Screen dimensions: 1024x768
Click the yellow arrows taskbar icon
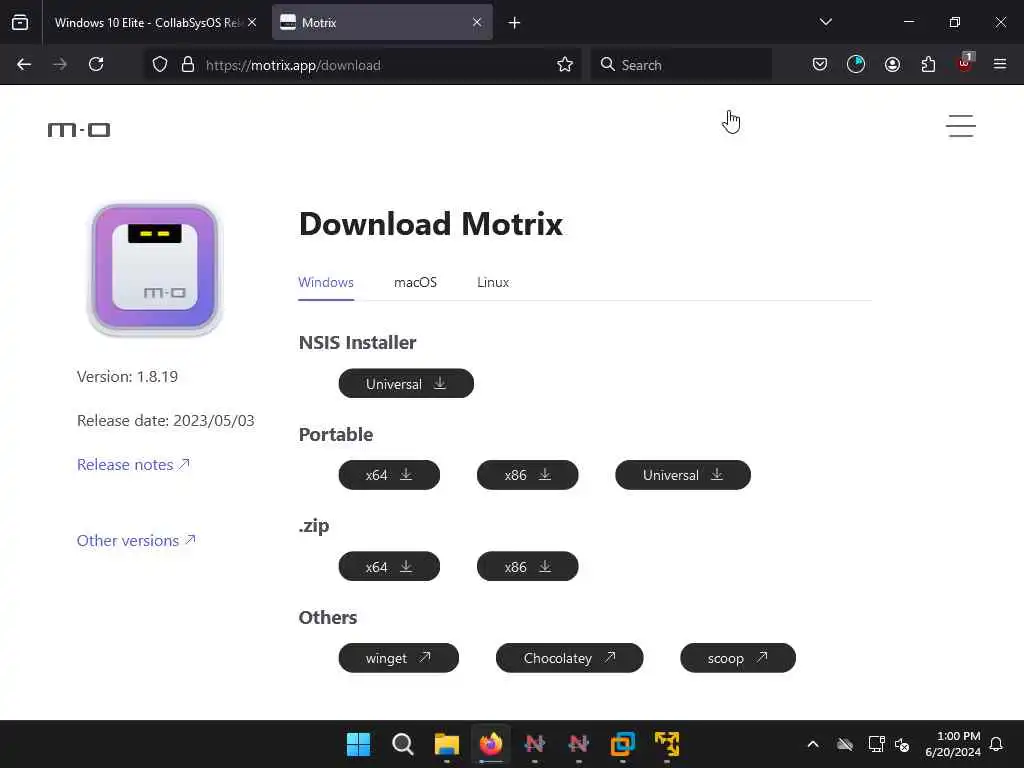(667, 744)
